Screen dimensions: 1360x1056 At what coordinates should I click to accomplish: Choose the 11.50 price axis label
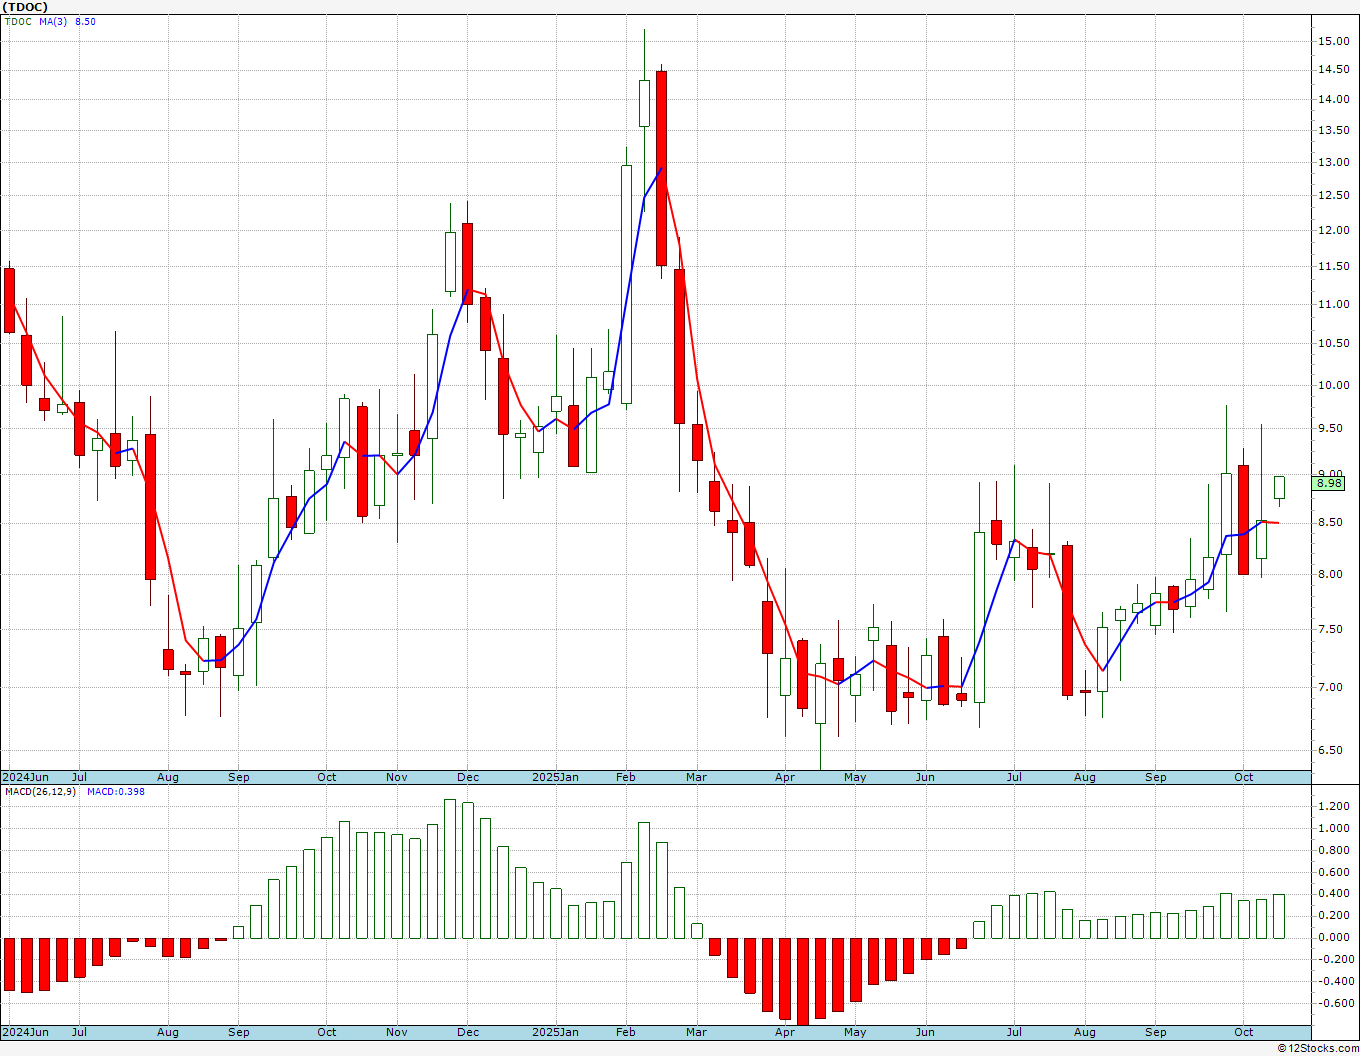point(1334,266)
